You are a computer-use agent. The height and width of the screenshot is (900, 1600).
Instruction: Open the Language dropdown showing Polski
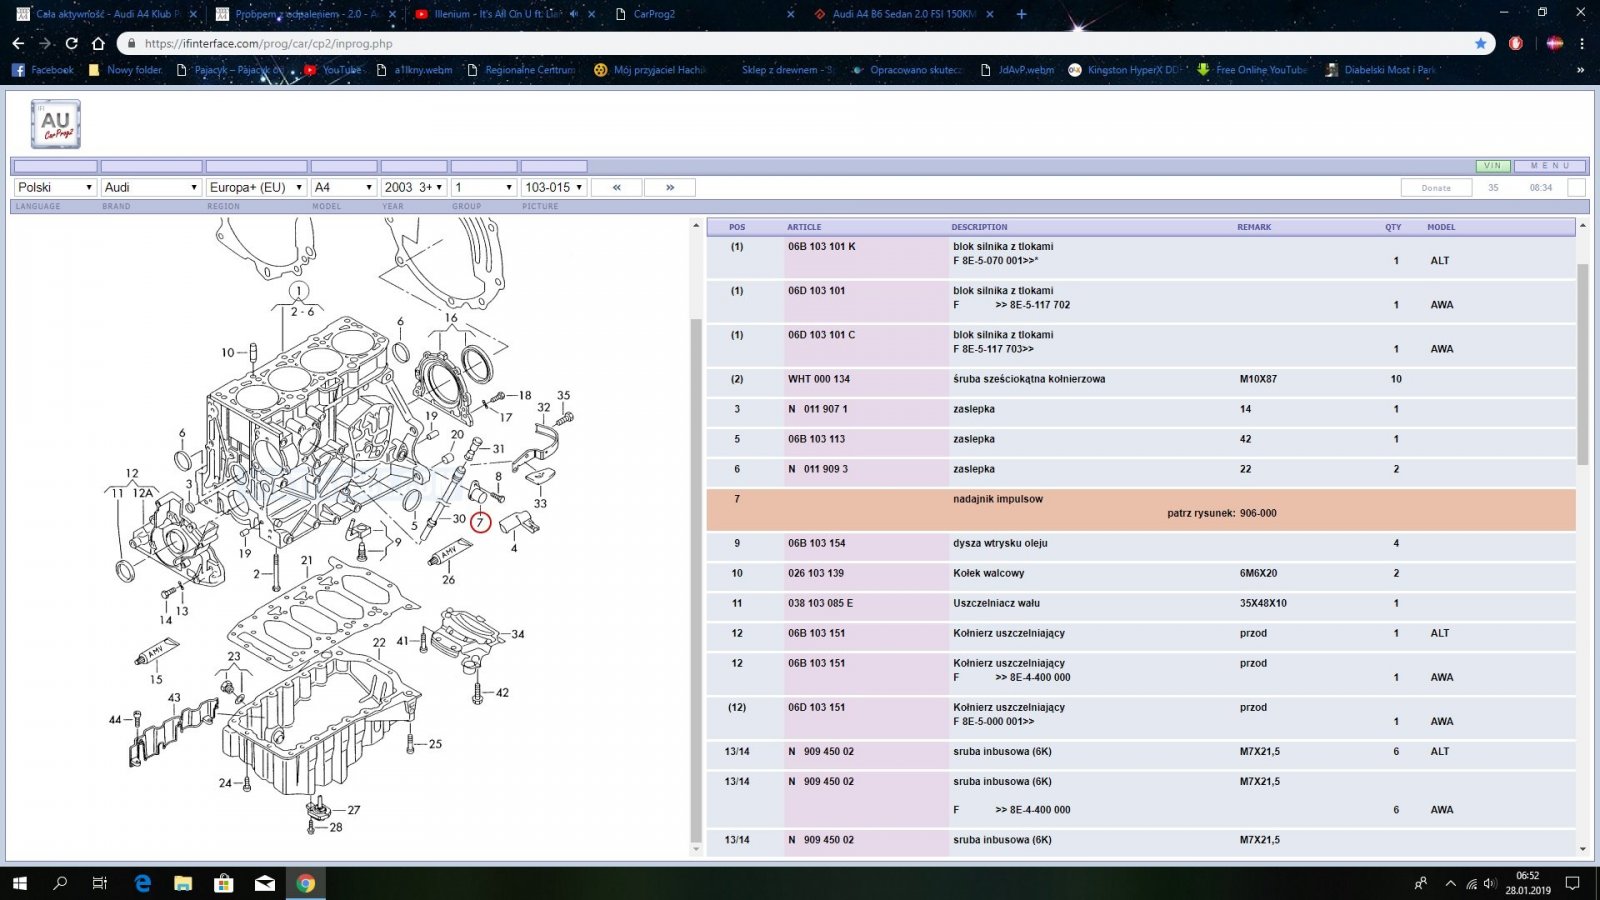click(55, 187)
